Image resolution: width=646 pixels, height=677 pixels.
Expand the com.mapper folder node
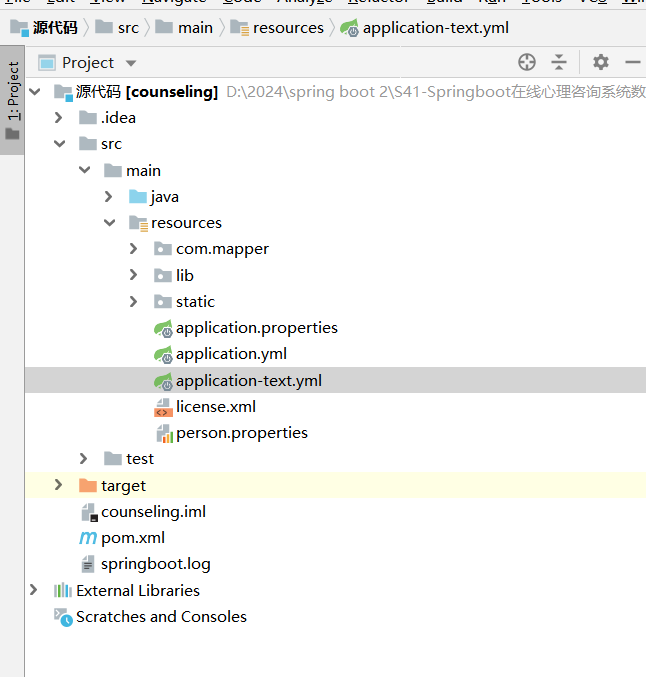(x=134, y=249)
